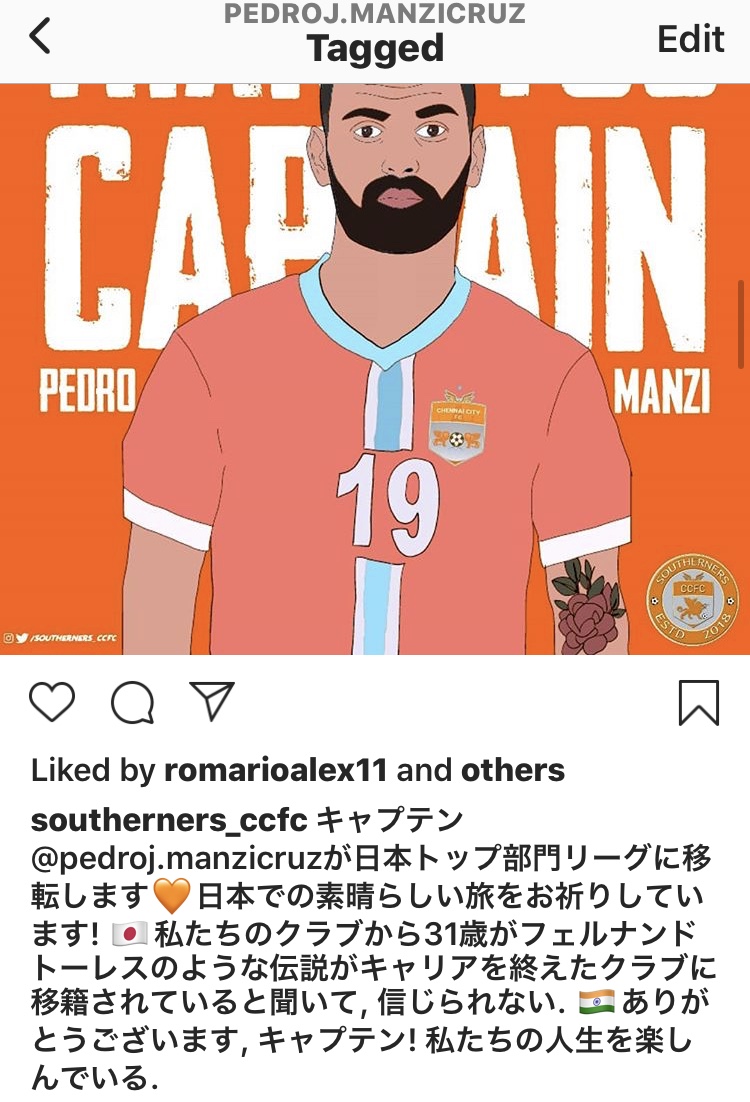Screen dimensions: 750x1102
Task: Click the PEDROJ.MANZICRUZ header username
Action: [375, 13]
